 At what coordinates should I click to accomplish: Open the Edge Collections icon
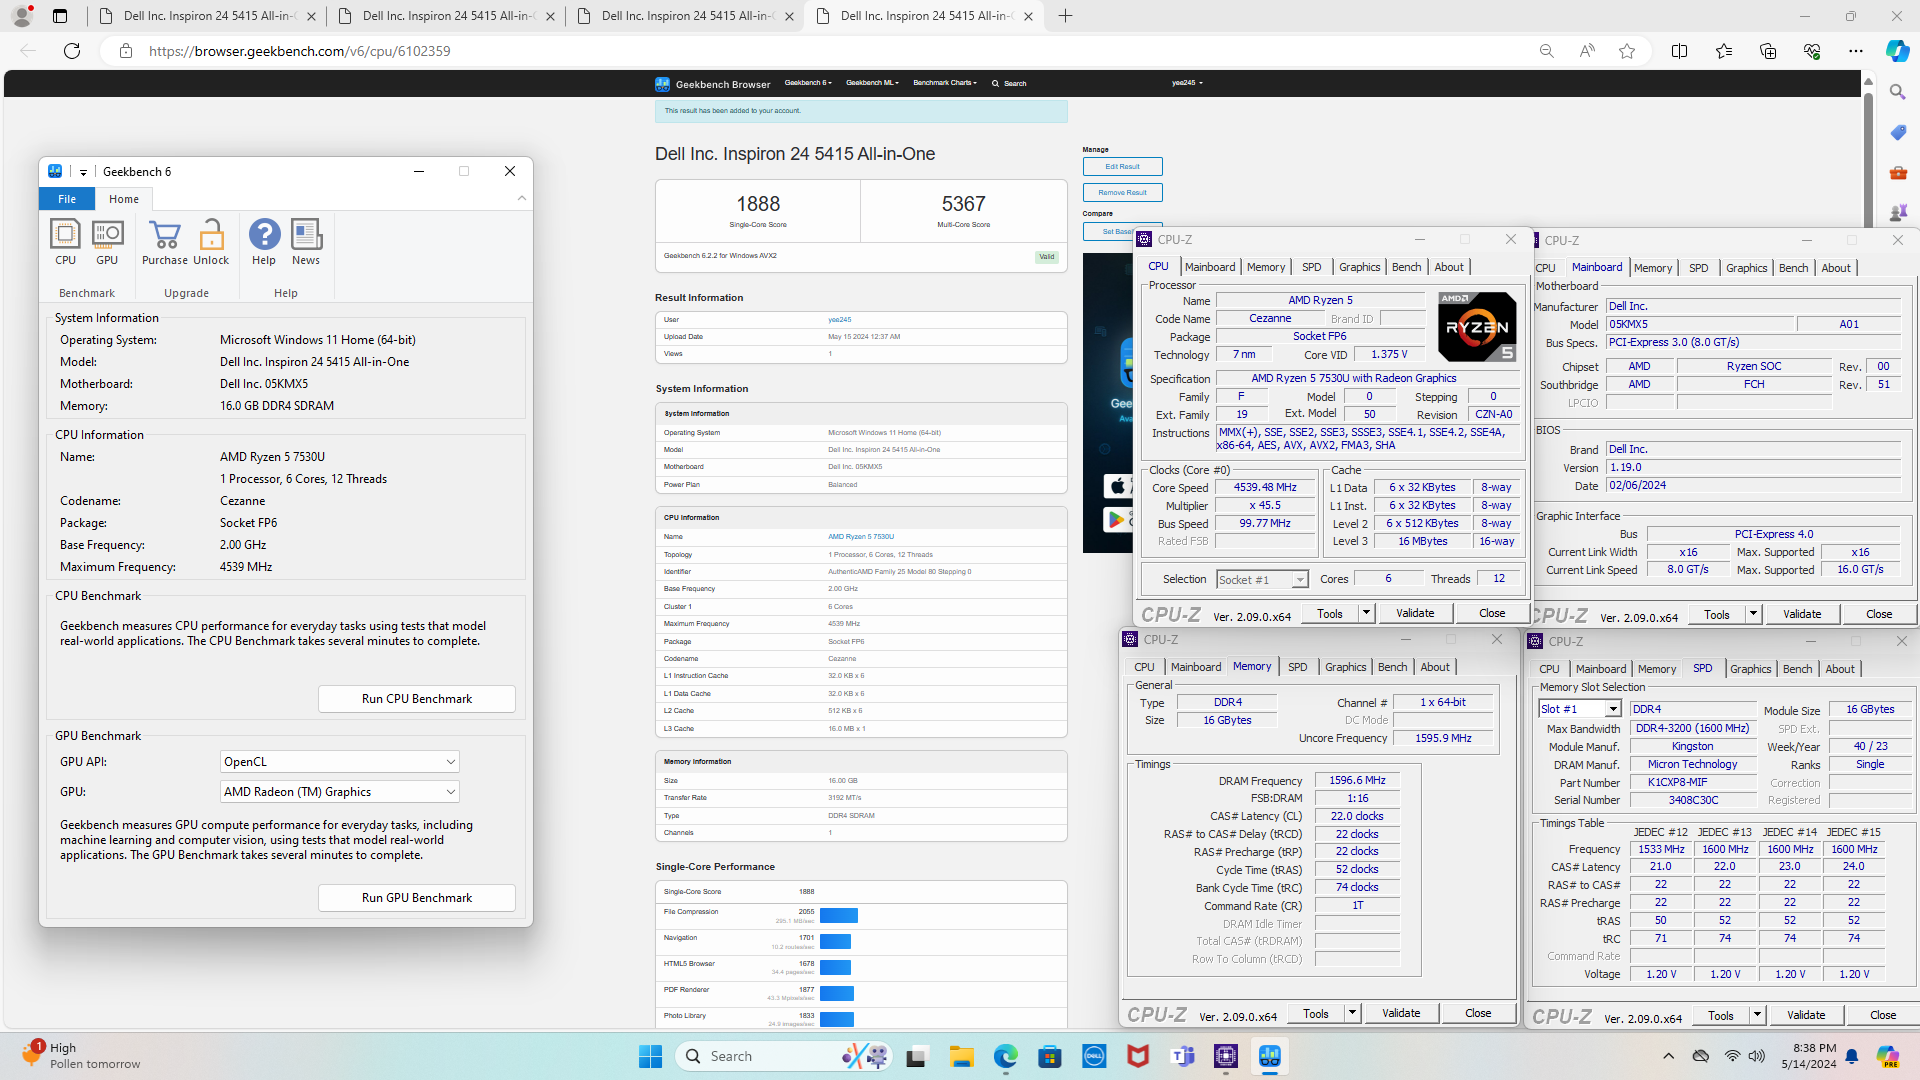1768,51
